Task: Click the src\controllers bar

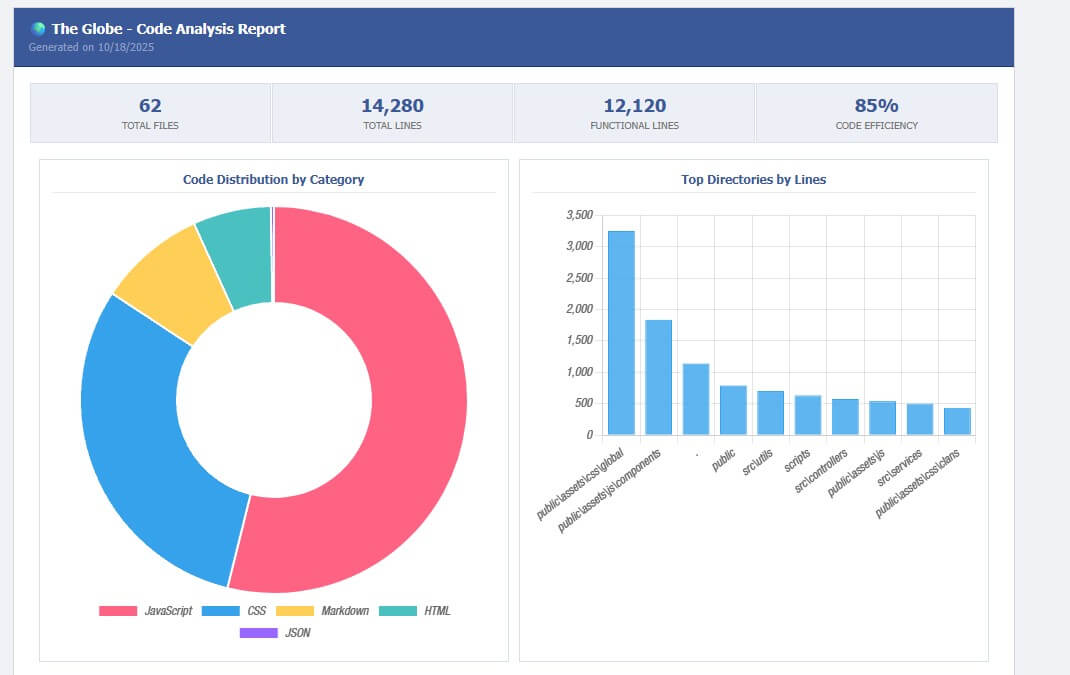Action: coord(845,416)
